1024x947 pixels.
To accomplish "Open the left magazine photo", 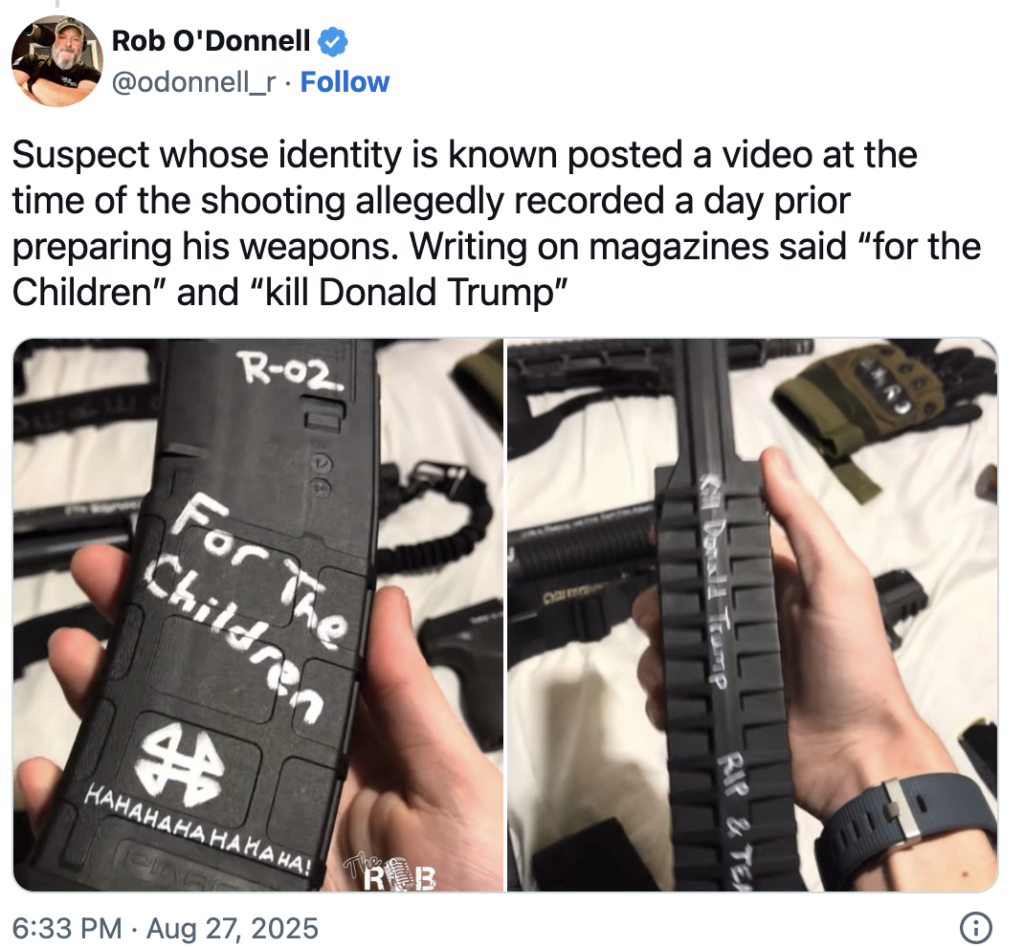I will [x=259, y=615].
